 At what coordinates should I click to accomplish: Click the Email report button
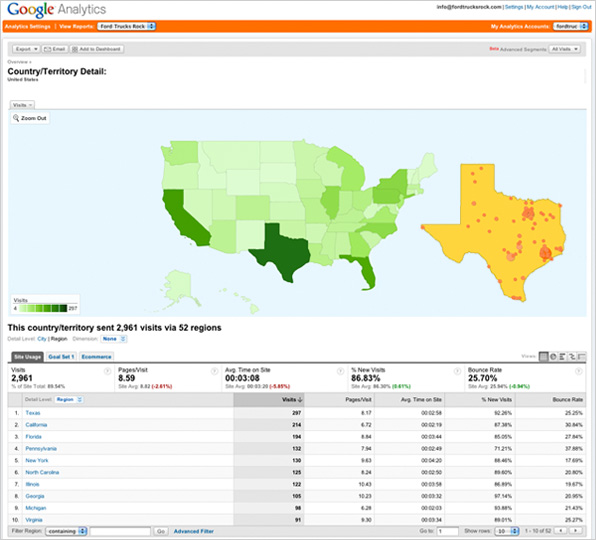click(x=55, y=49)
